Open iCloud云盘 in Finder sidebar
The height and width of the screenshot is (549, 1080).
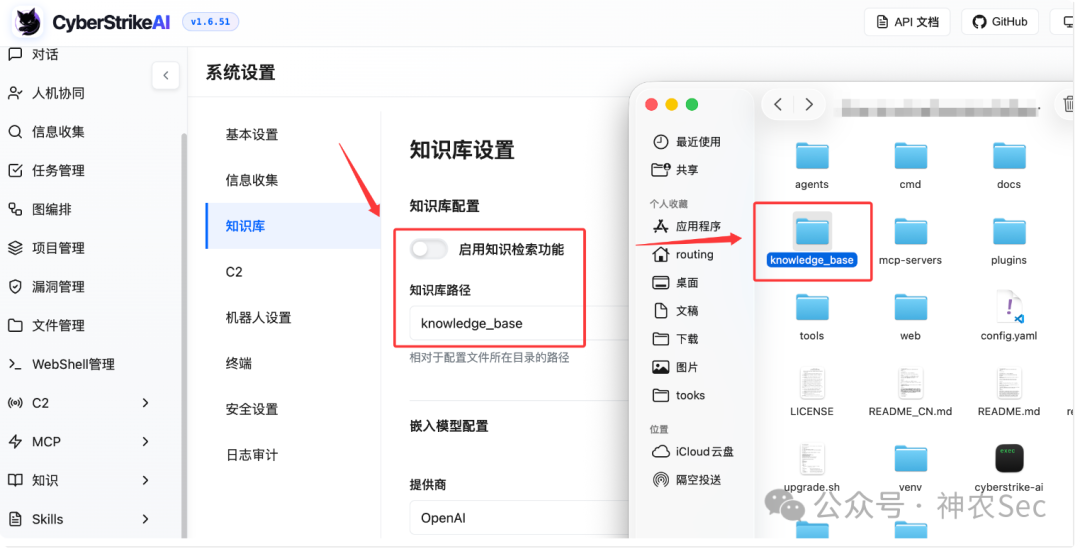pos(693,452)
